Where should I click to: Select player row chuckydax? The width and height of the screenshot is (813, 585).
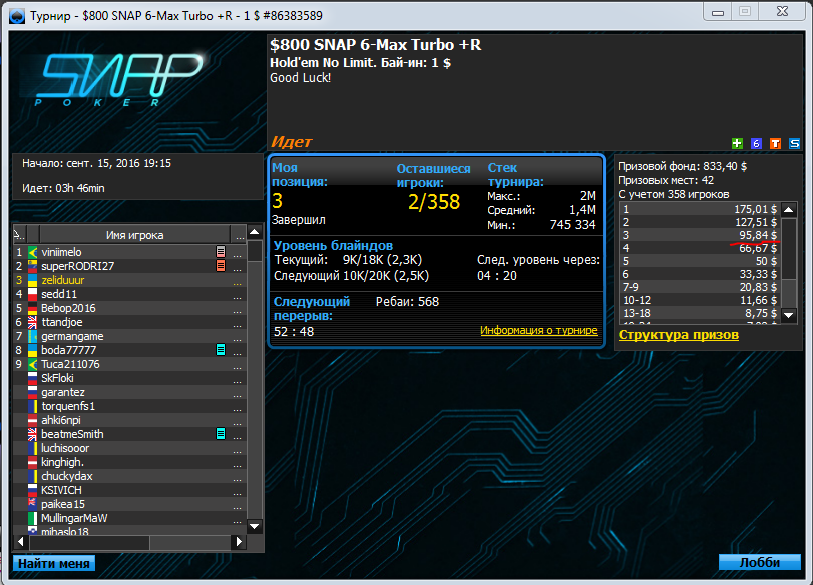coord(130,476)
